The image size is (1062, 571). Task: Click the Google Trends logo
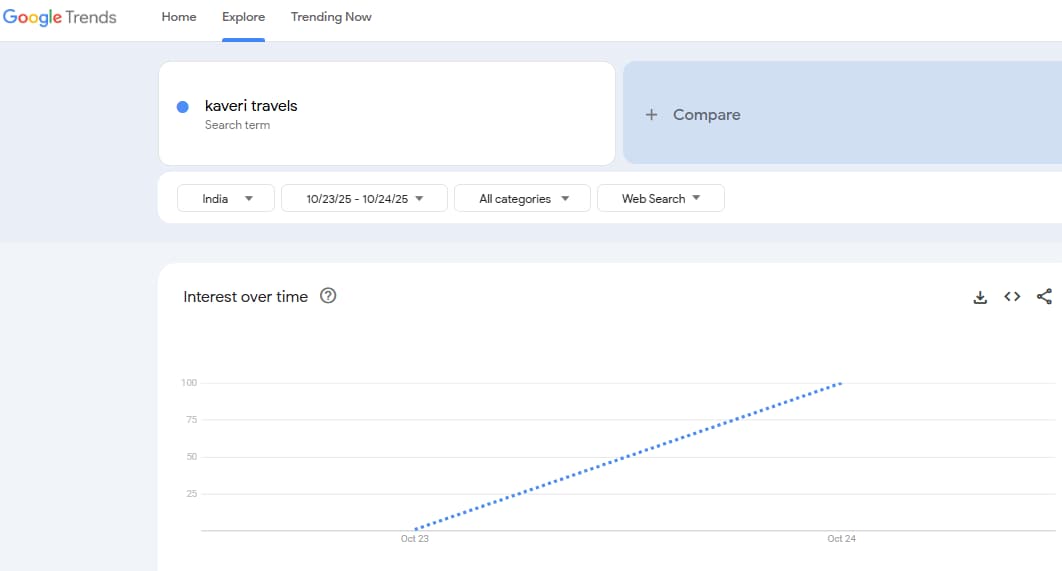tap(60, 17)
